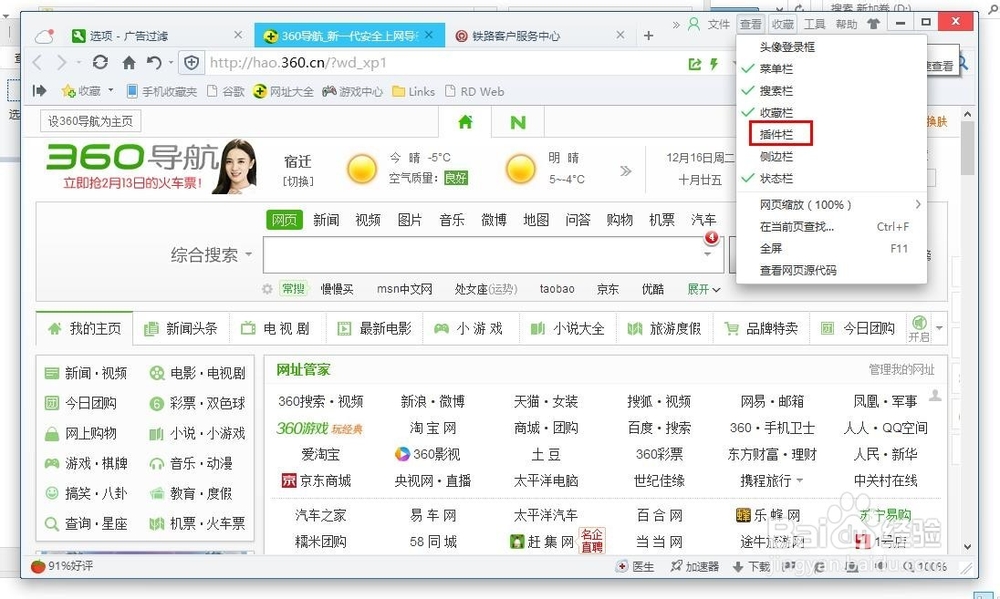Click the 91%好评 tomato icon

click(x=38, y=566)
